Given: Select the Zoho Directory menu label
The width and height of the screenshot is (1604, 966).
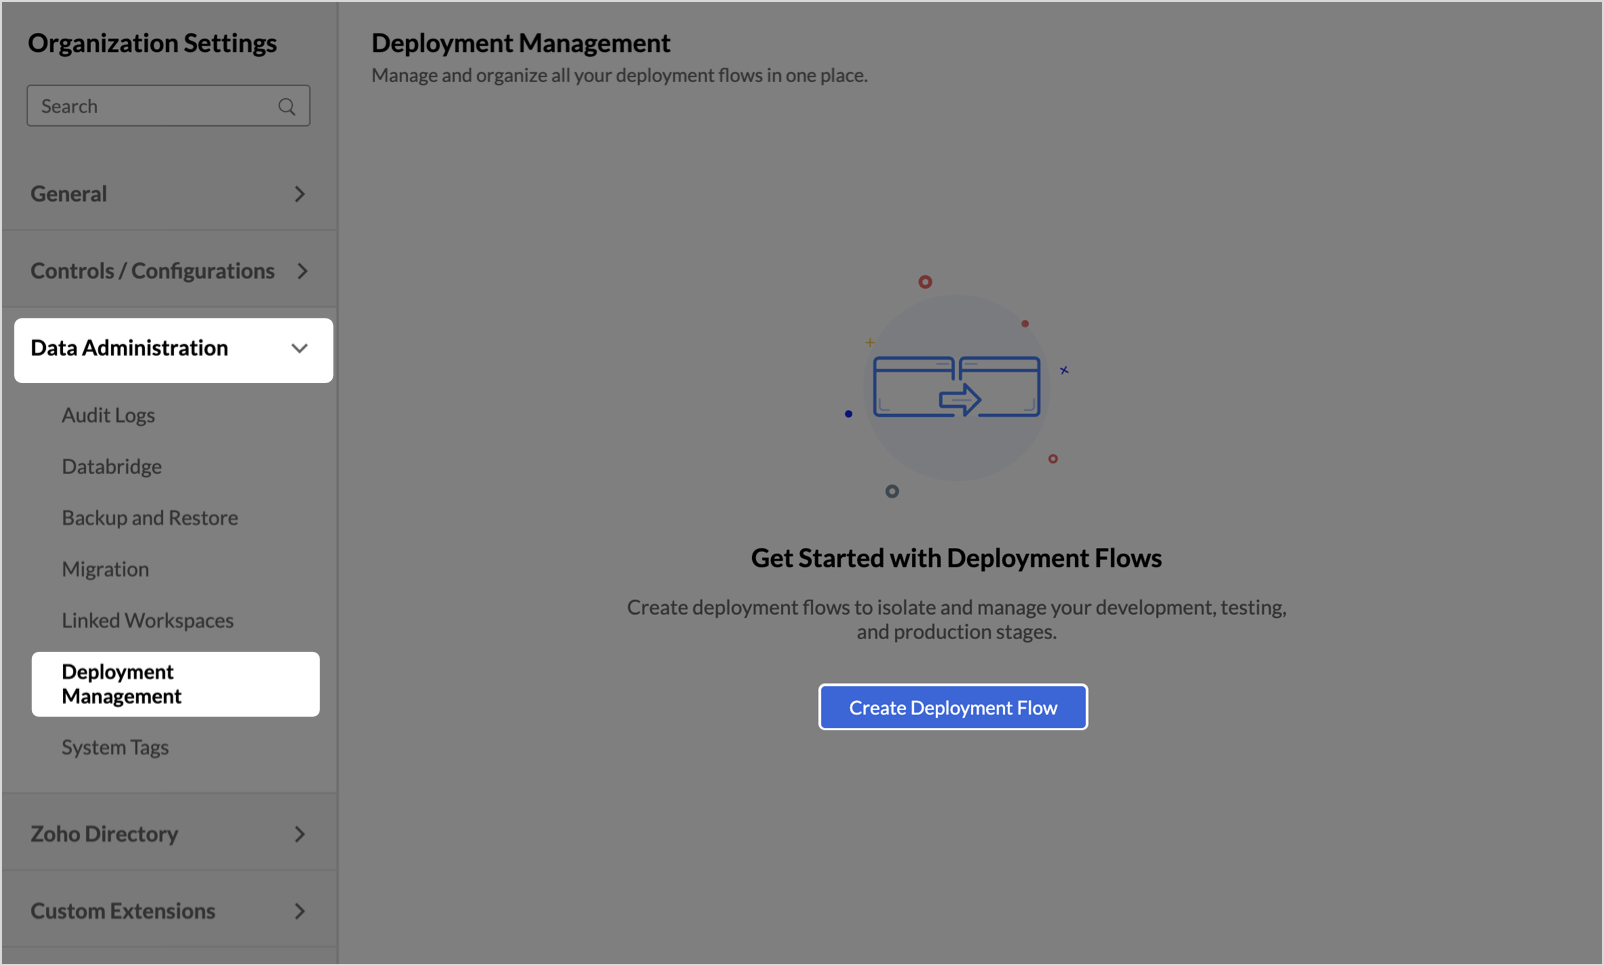Looking at the screenshot, I should coord(104,834).
